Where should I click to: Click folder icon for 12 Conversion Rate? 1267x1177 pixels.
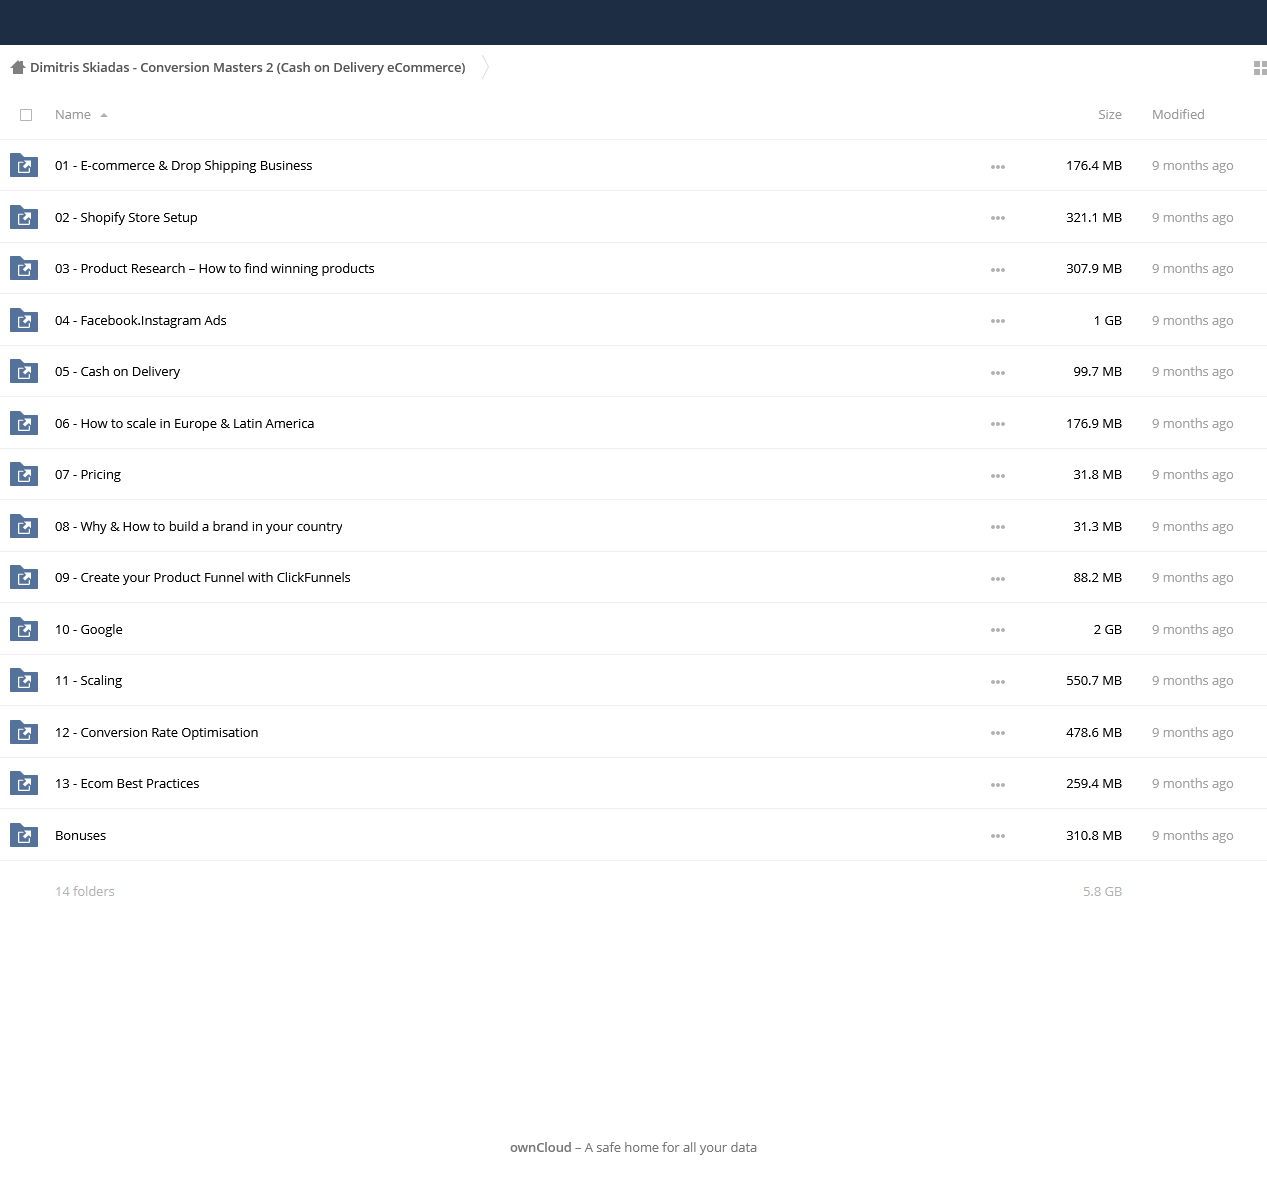24,732
